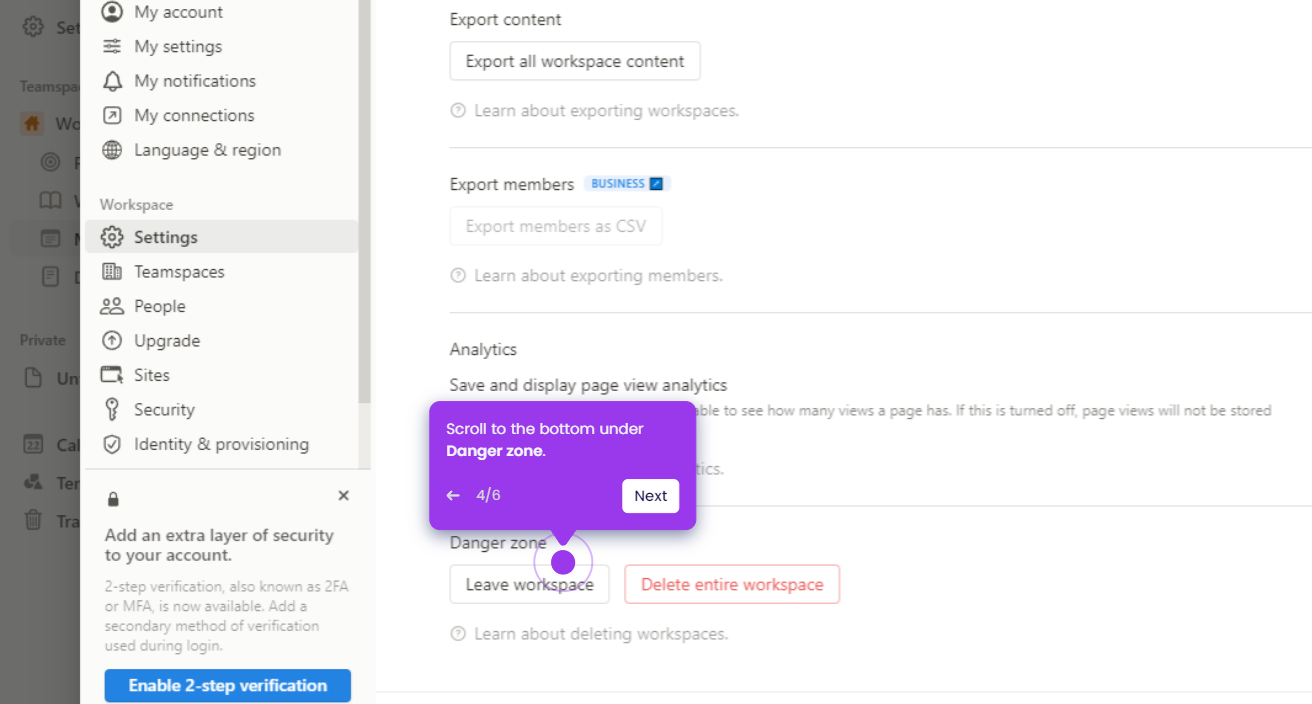Dismiss the 2-step verification promo
1312x704 pixels.
coord(343,495)
